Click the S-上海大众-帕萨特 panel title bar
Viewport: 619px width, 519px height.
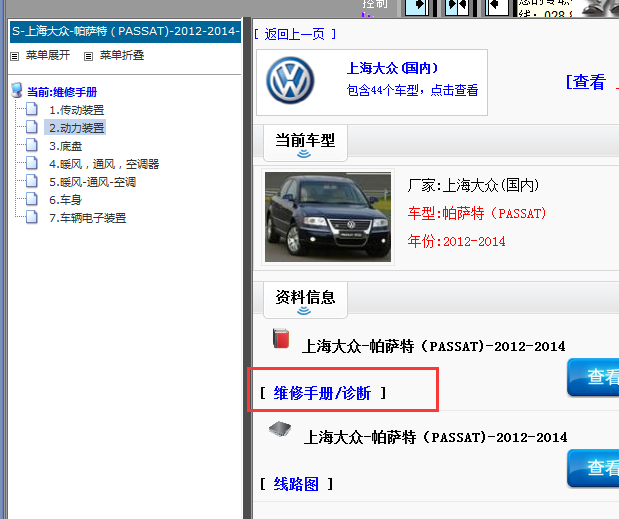pos(126,32)
